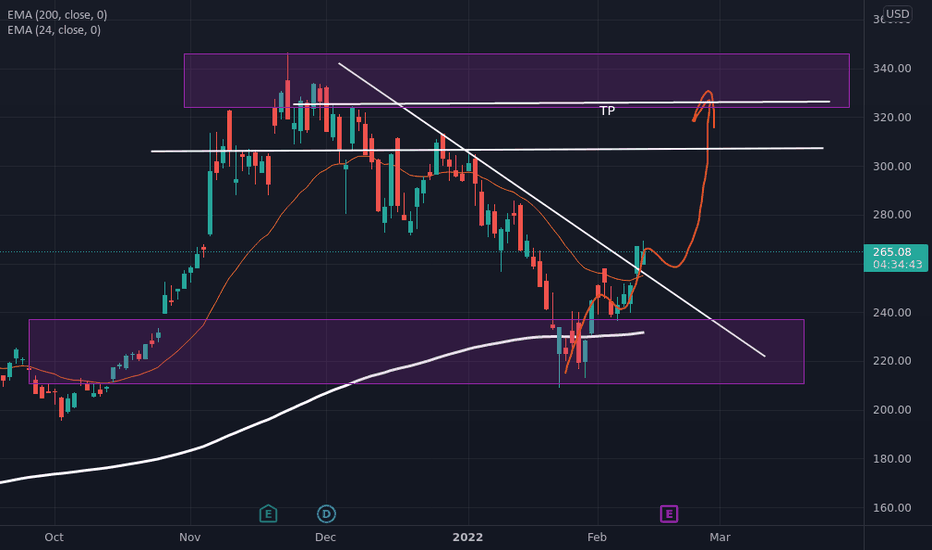Click the countdown timer 04:34:43

click(x=898, y=265)
